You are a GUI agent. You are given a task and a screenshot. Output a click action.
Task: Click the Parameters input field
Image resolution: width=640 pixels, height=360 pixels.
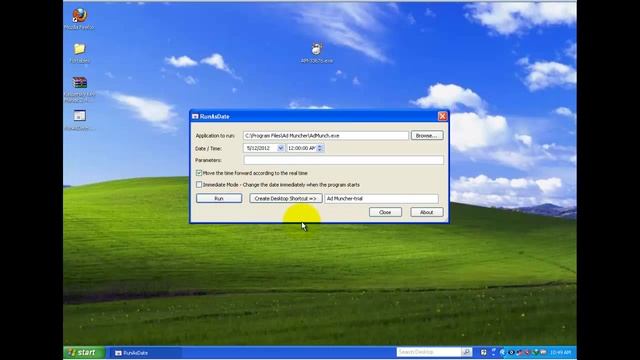pyautogui.click(x=343, y=160)
